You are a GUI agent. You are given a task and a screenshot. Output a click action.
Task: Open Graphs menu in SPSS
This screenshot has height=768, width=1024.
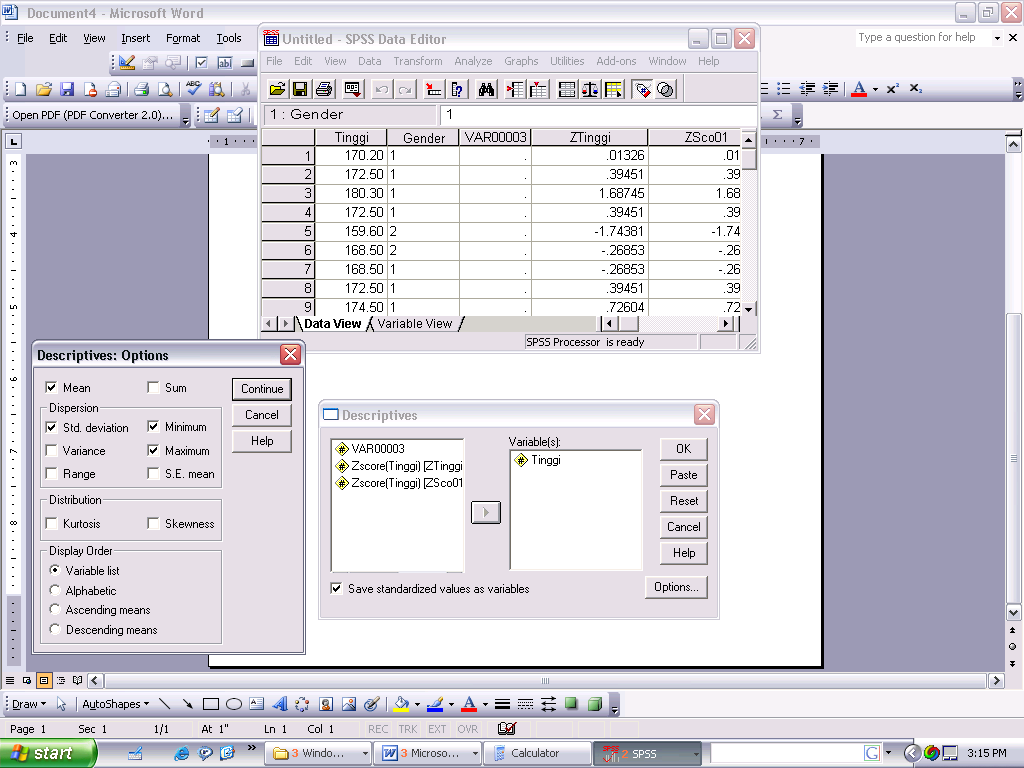coord(521,61)
